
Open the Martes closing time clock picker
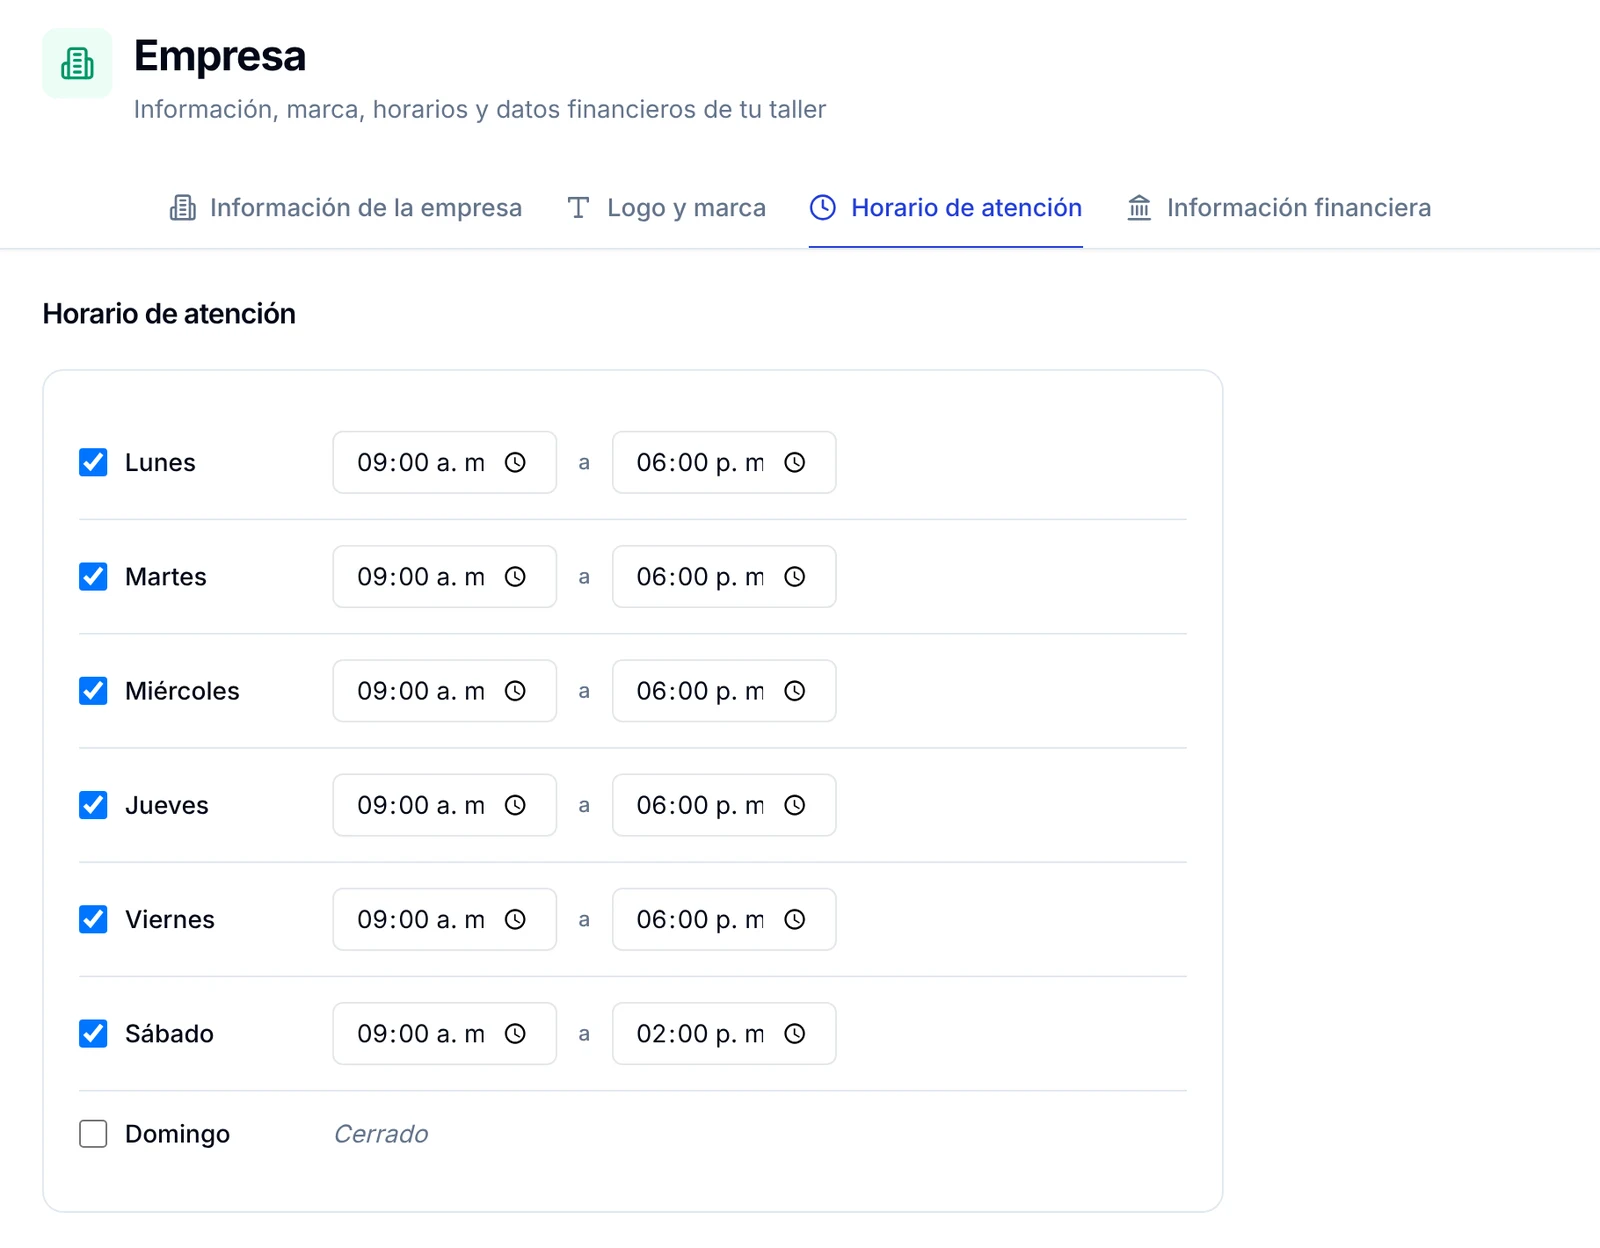(794, 576)
